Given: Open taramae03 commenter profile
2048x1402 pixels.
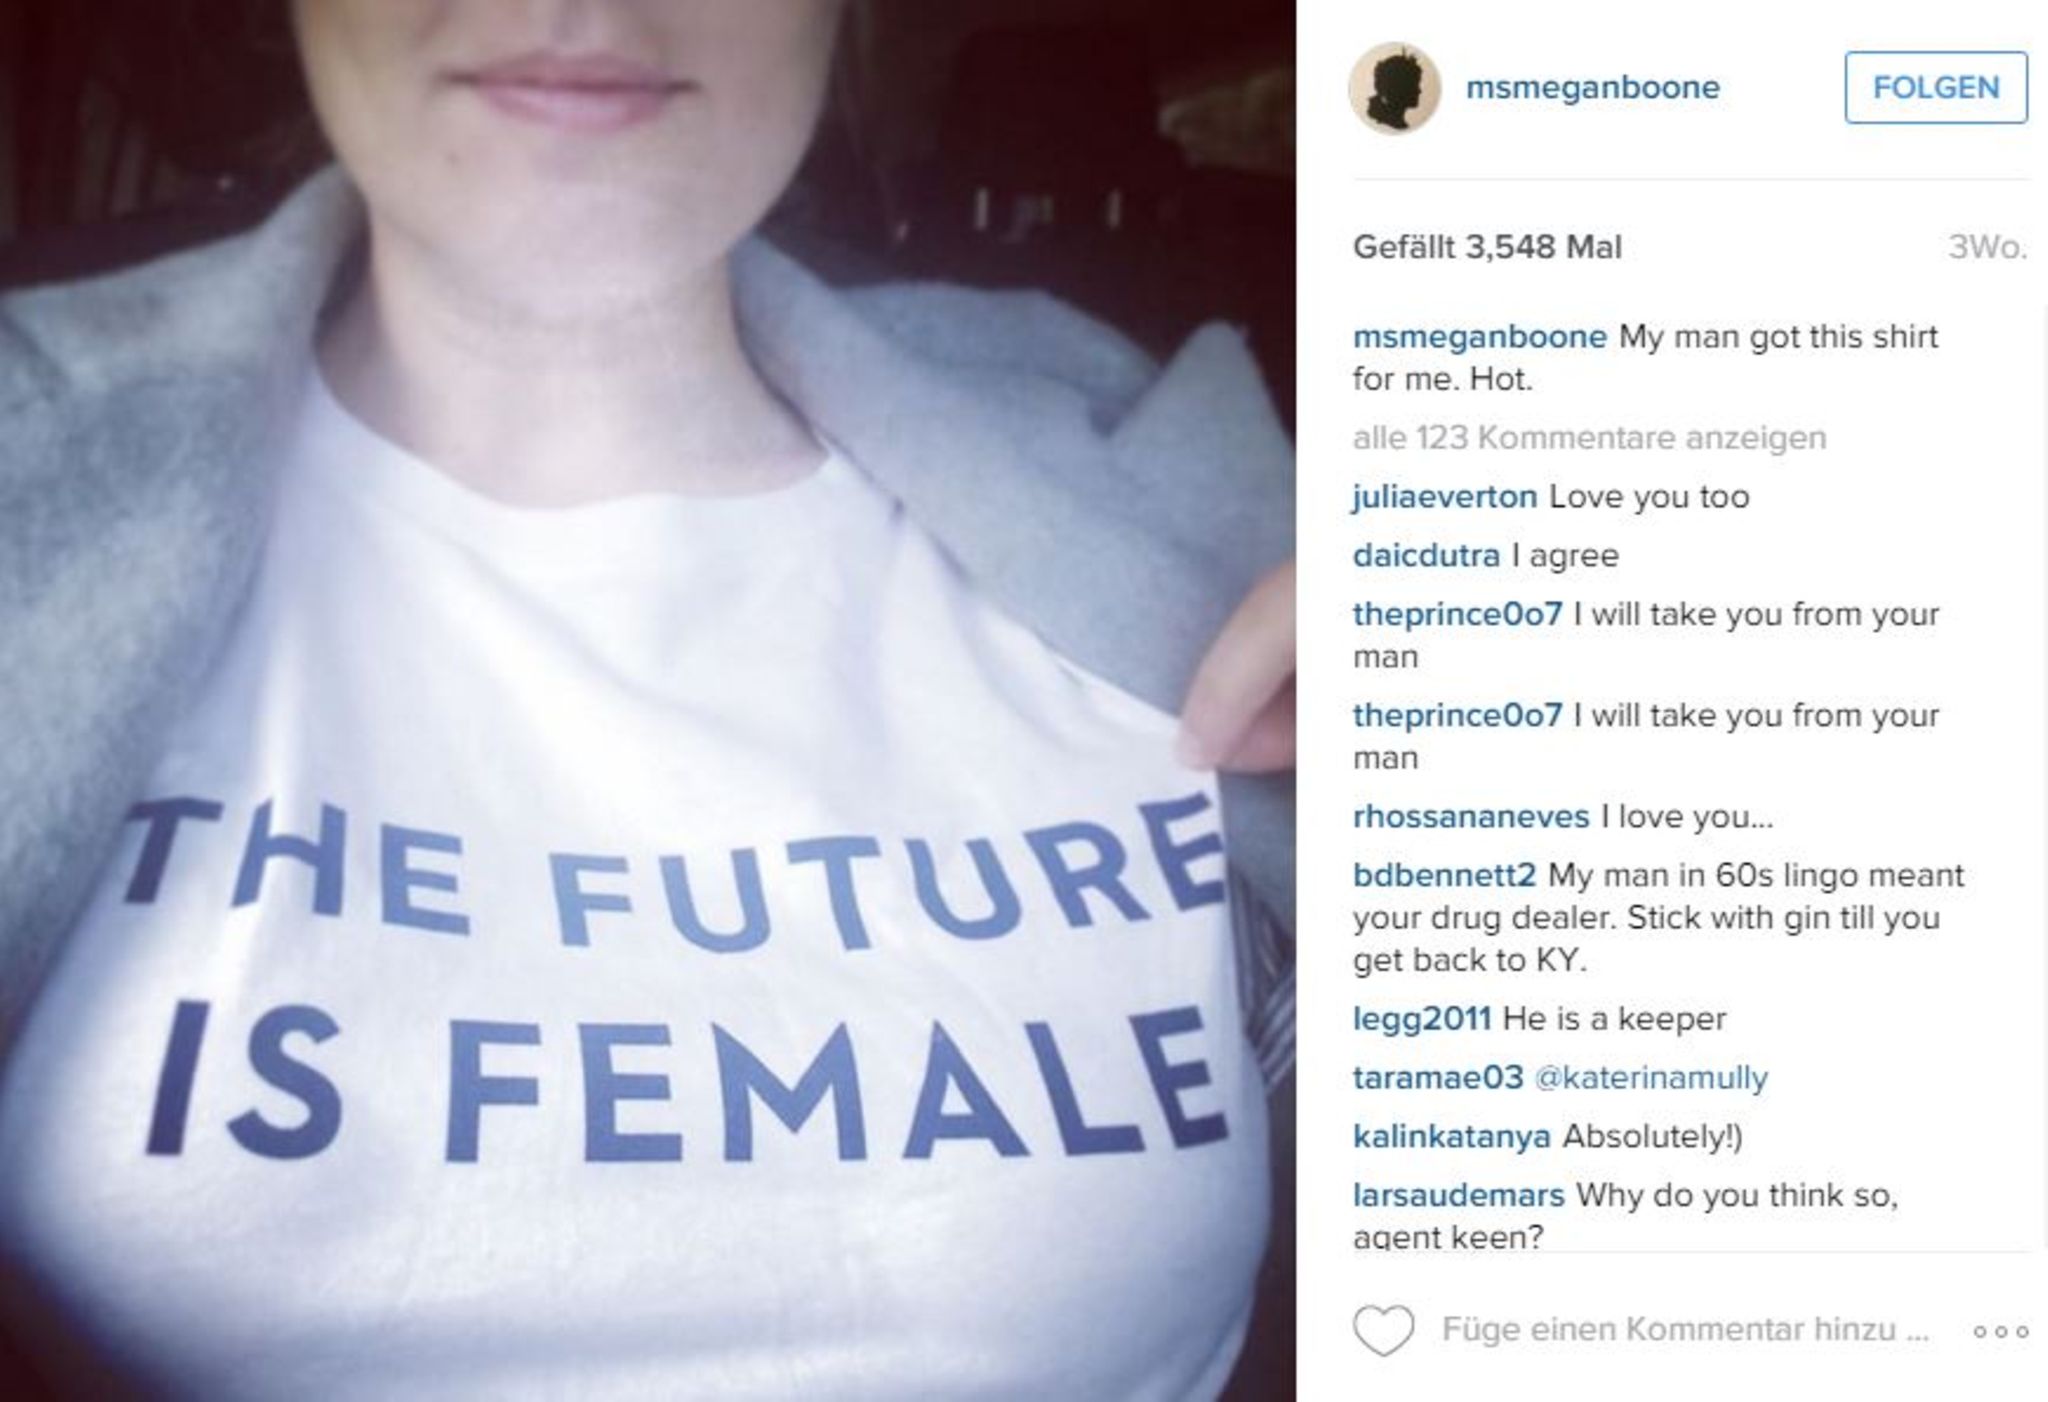Looking at the screenshot, I should coord(1437,1078).
